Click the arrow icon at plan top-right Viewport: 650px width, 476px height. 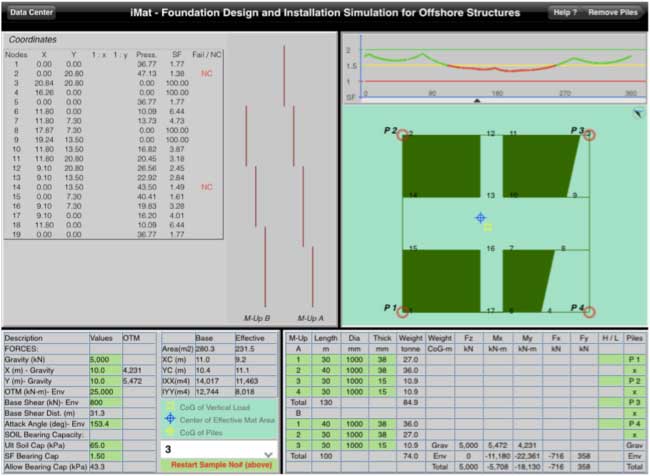(638, 115)
